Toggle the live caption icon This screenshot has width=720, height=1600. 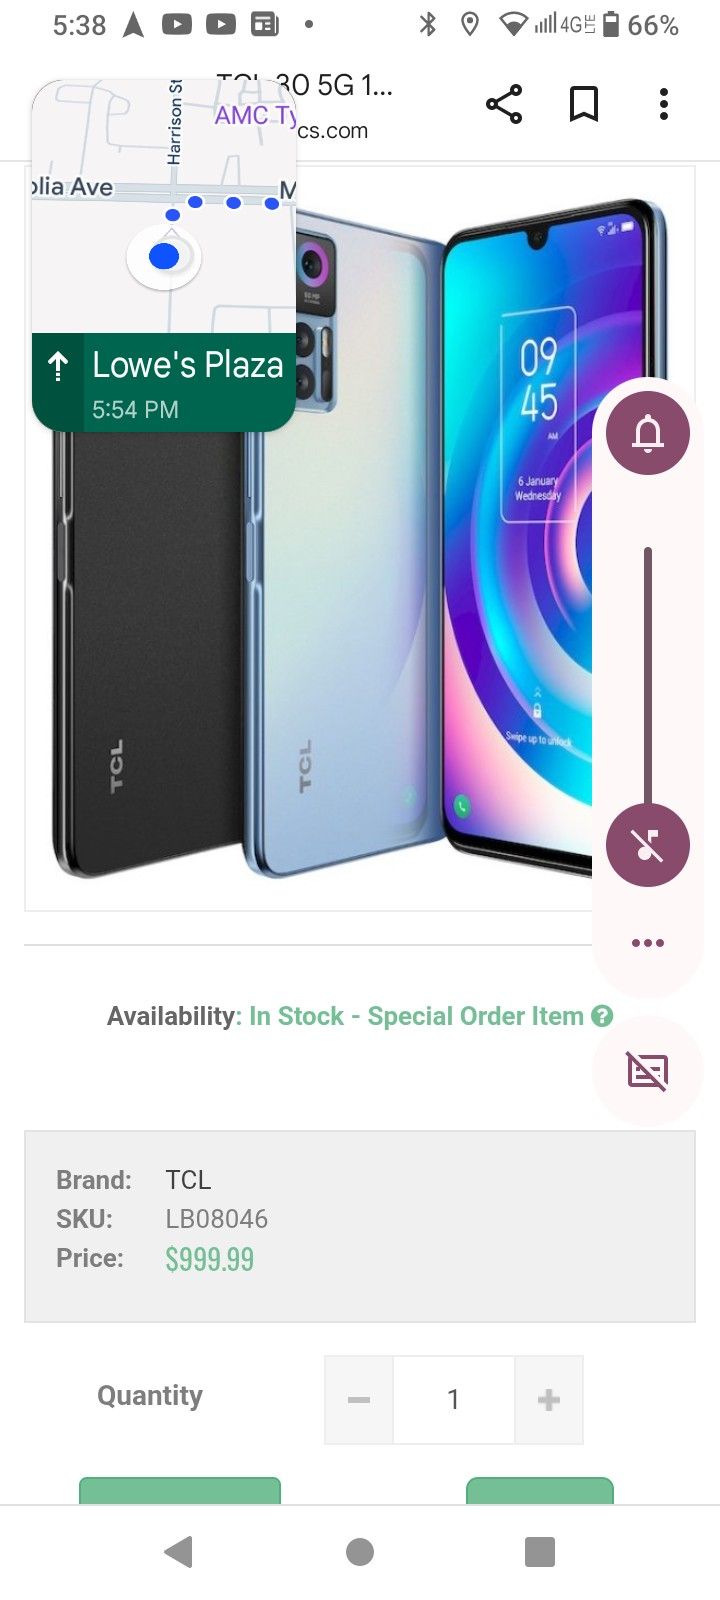pos(648,1071)
